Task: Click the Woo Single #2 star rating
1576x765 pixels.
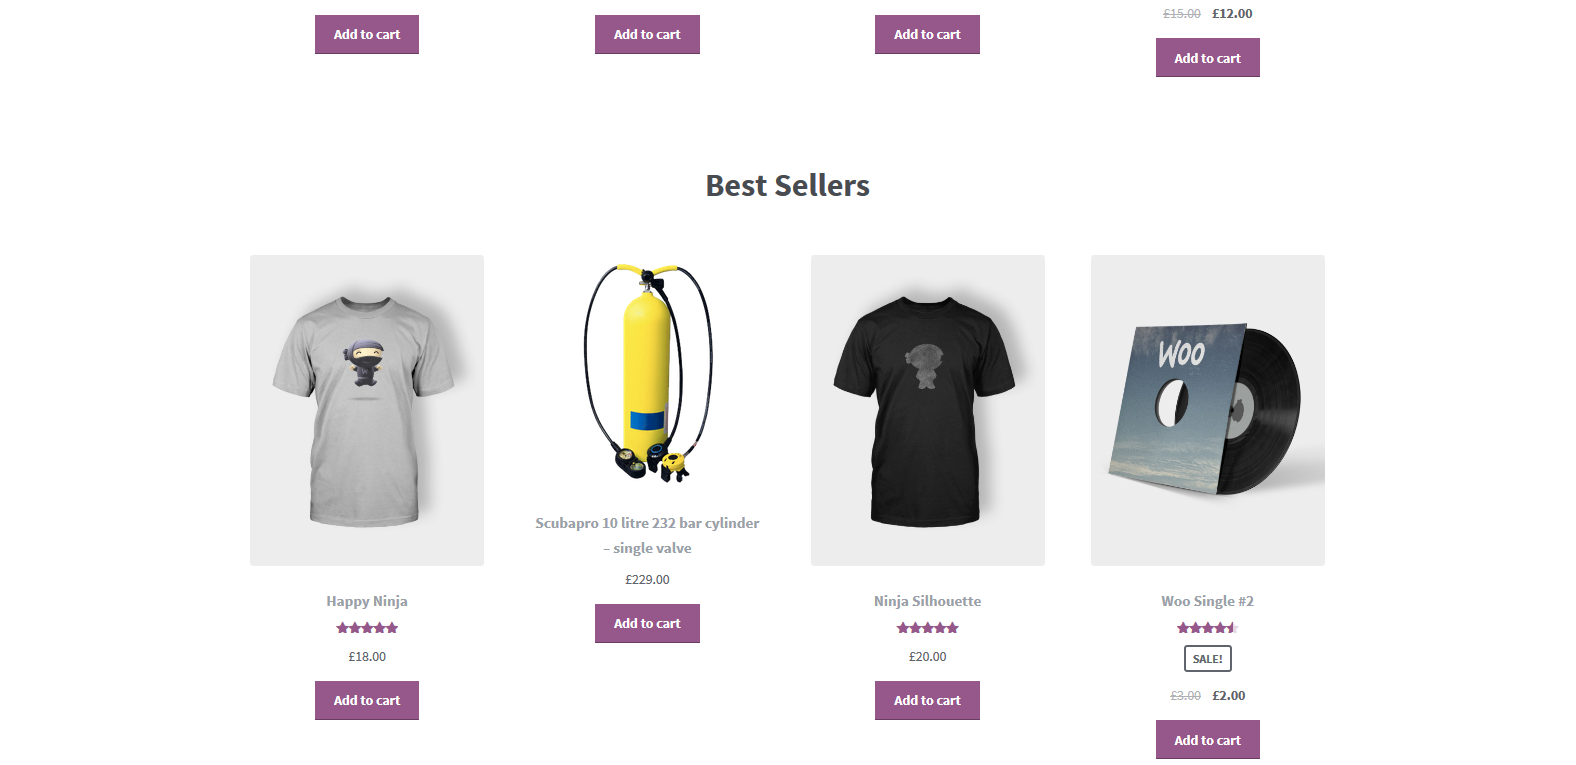Action: (x=1208, y=628)
